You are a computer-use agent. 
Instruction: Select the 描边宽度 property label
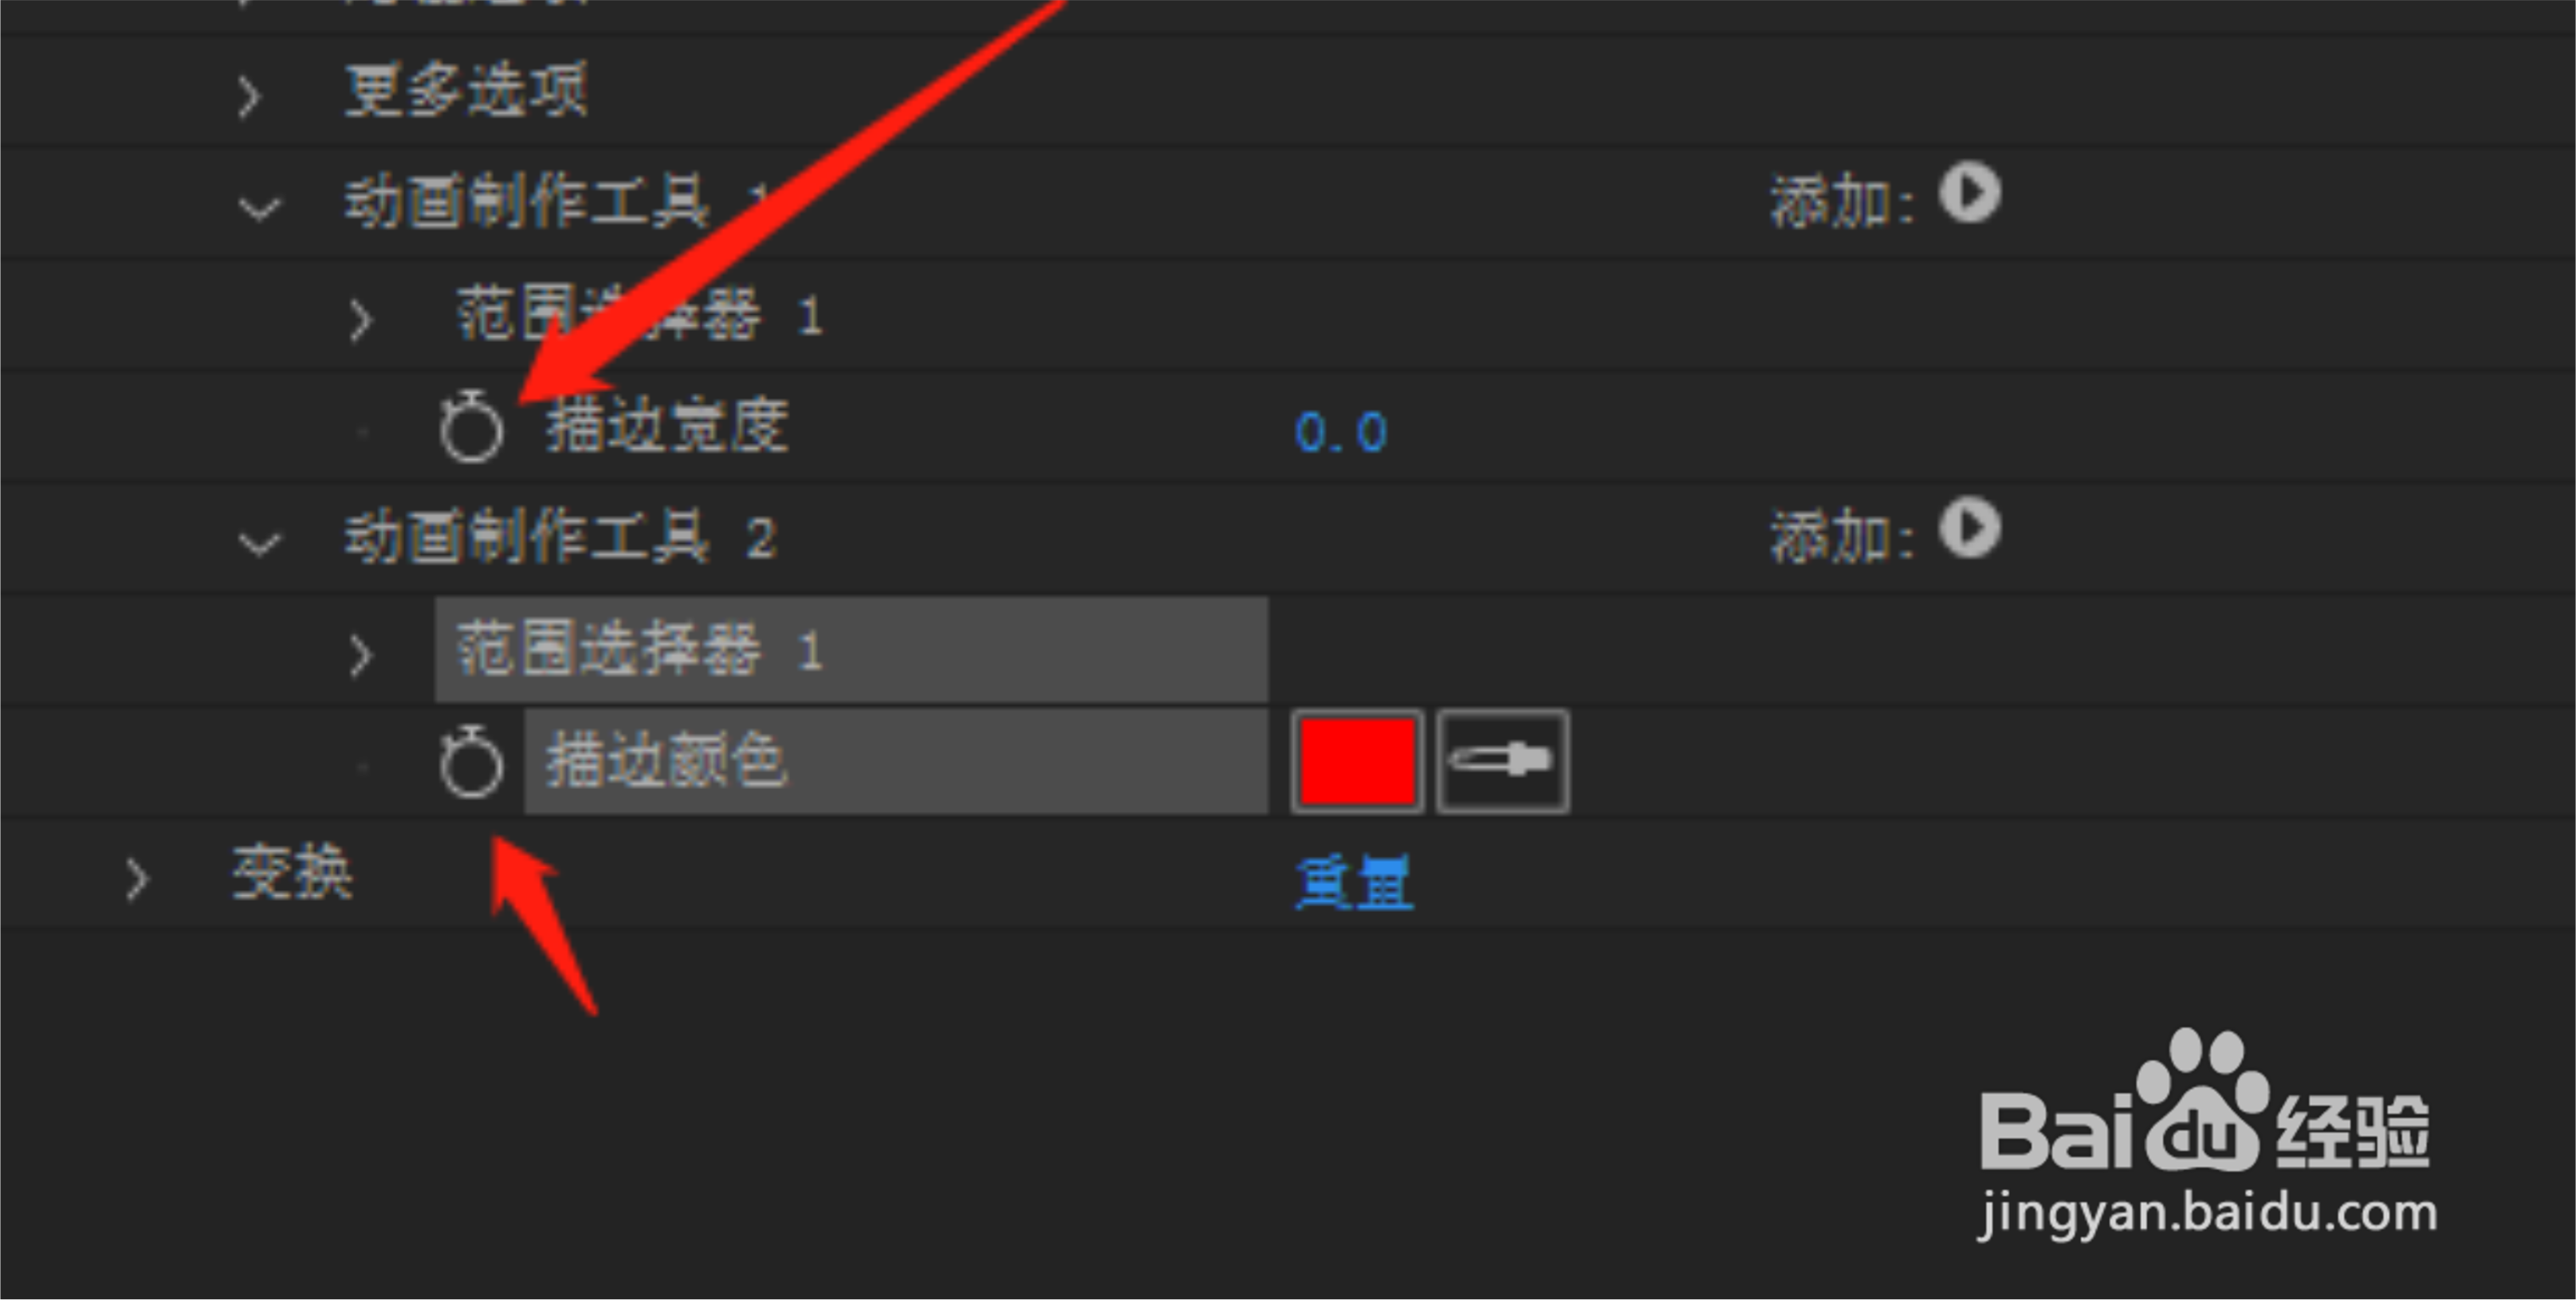(x=666, y=425)
